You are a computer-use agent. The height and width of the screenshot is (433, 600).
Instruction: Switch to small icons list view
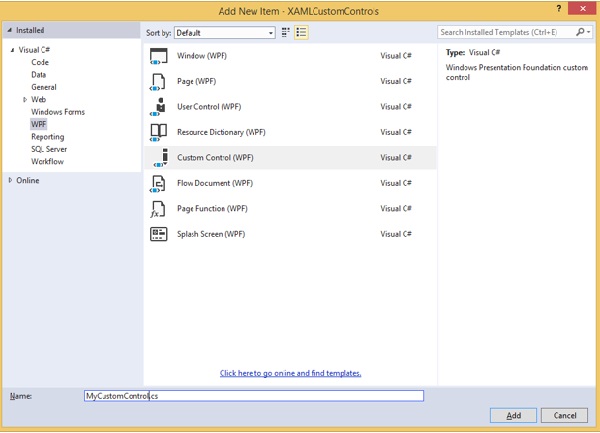[286, 33]
